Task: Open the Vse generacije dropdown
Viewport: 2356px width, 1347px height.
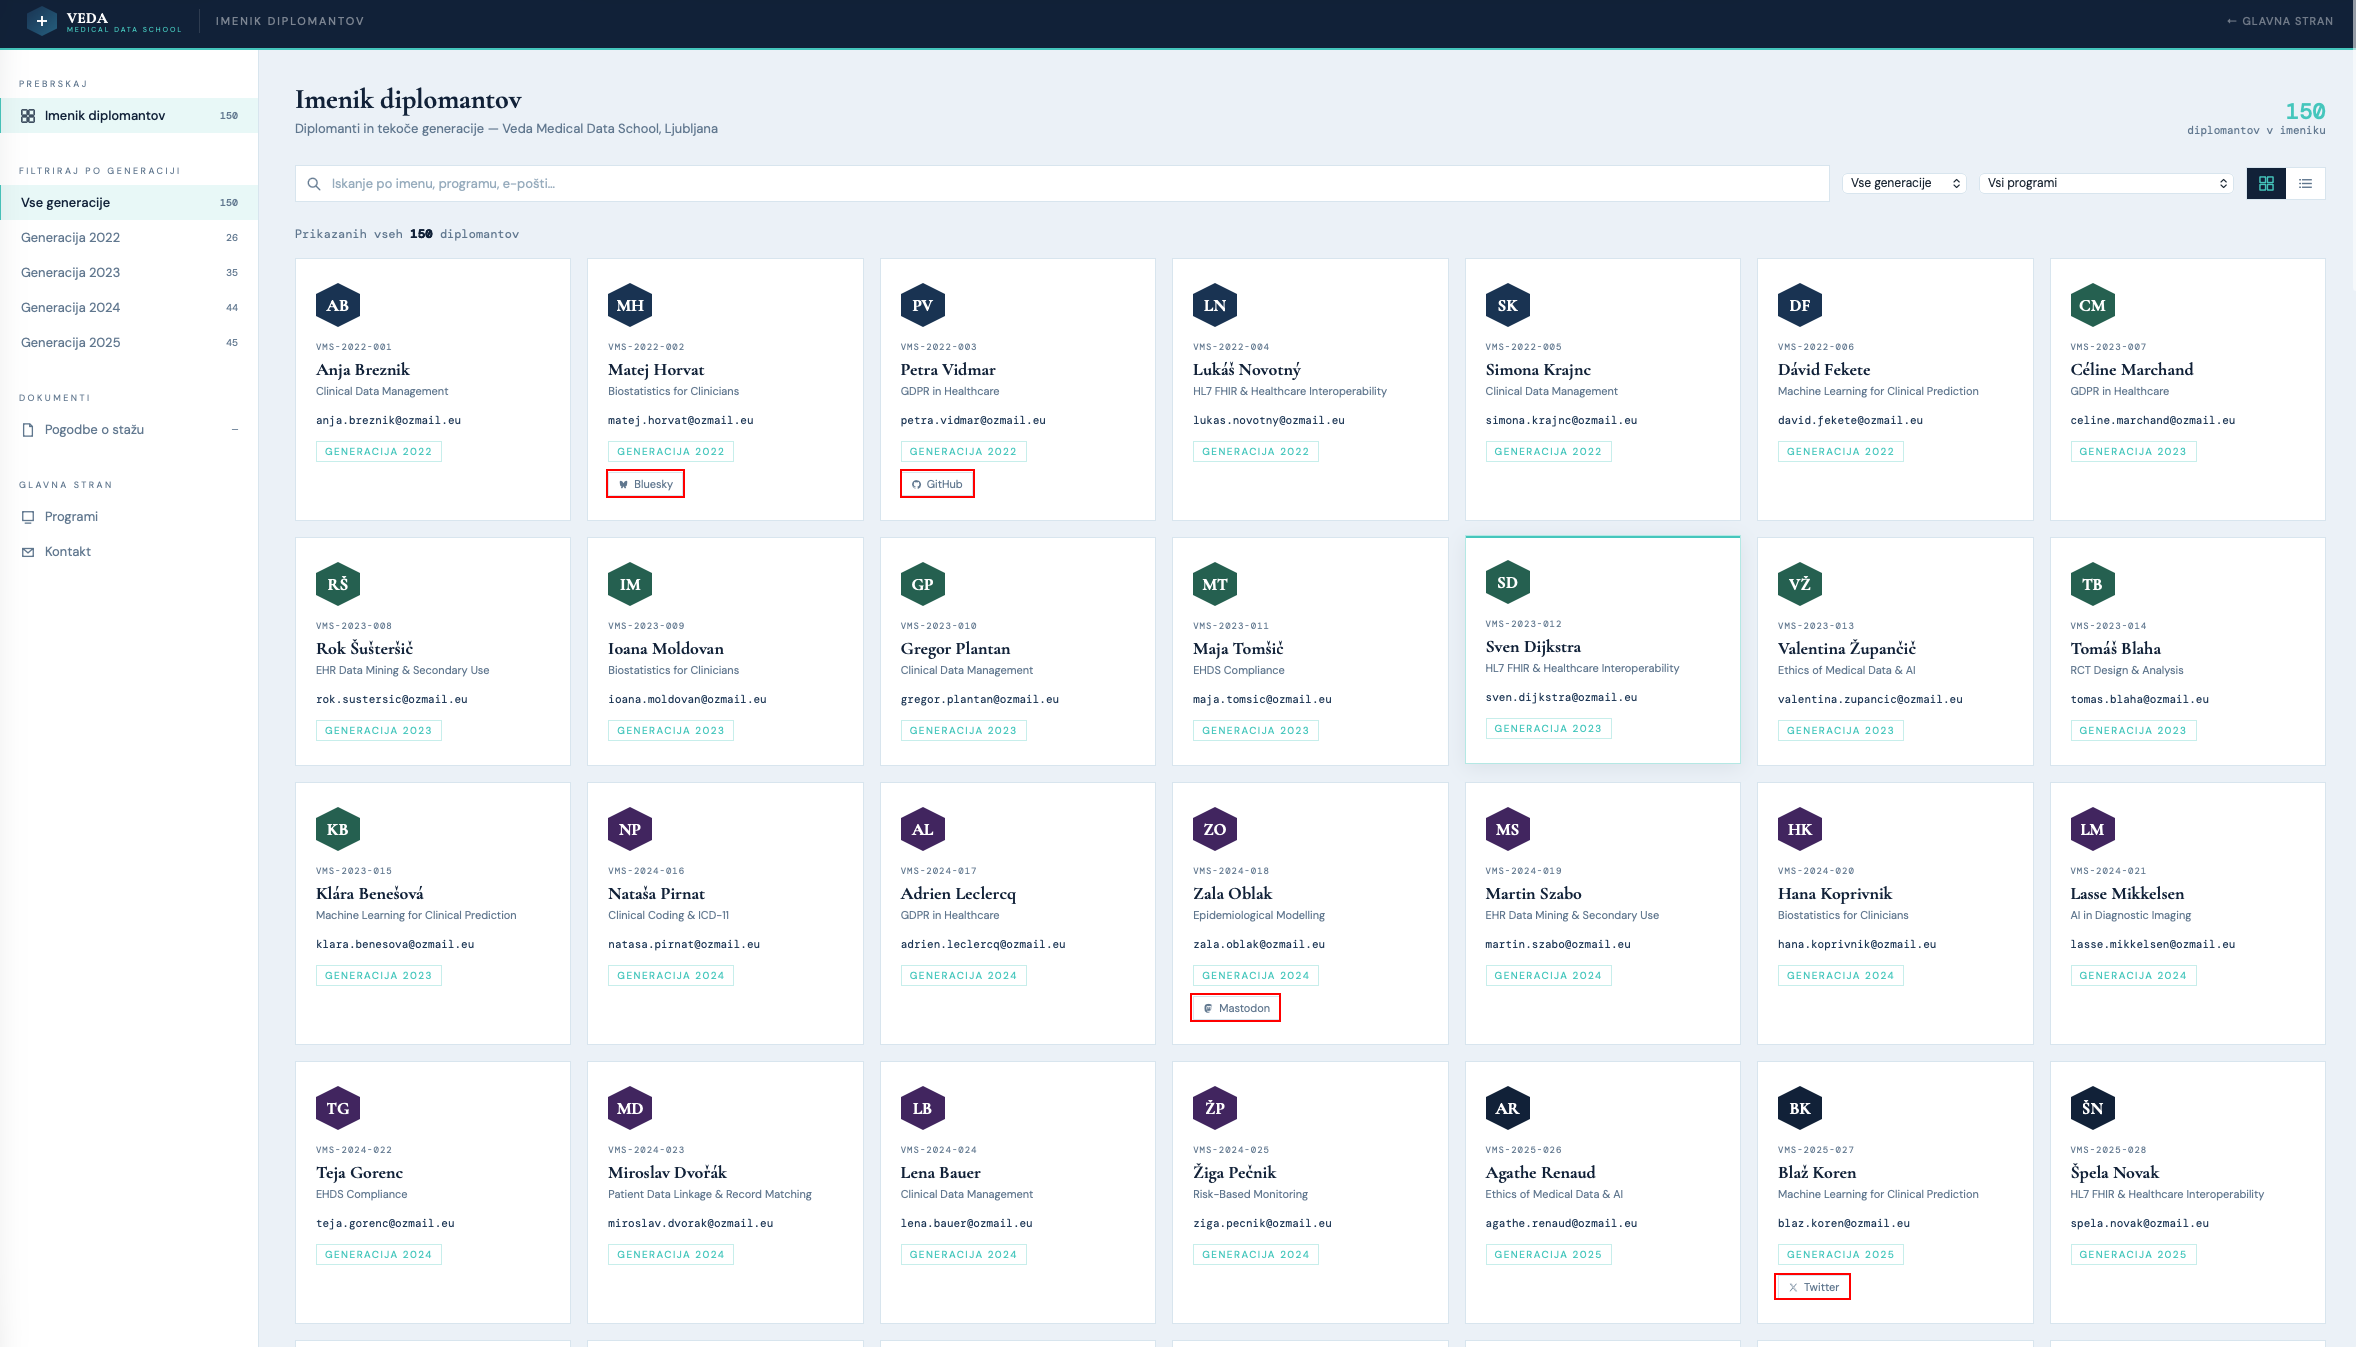Action: point(1905,183)
